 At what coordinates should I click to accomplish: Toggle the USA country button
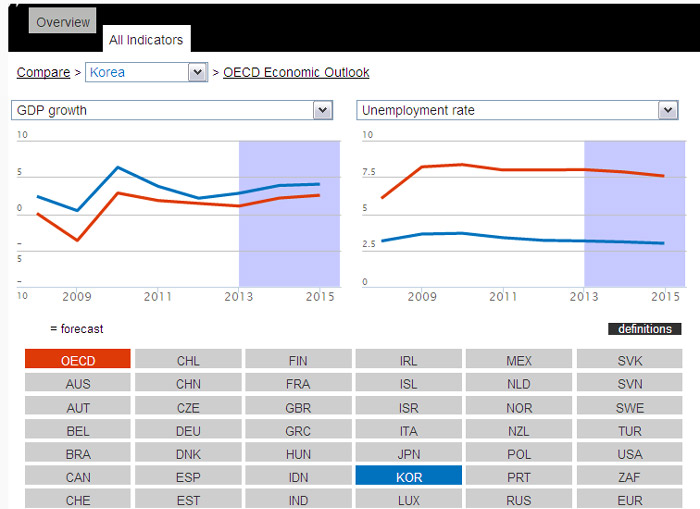click(630, 454)
